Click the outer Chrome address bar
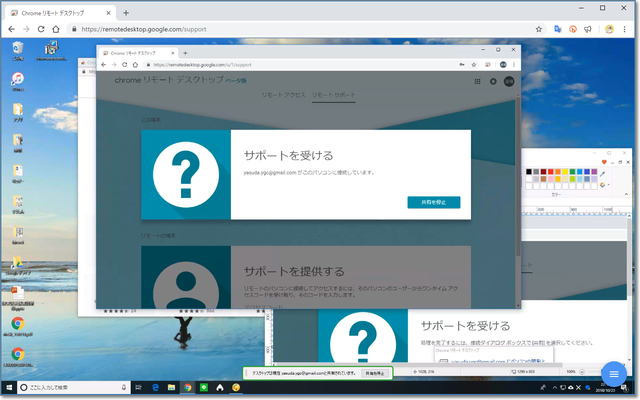Image resolution: width=640 pixels, height=400 pixels. tap(300, 29)
